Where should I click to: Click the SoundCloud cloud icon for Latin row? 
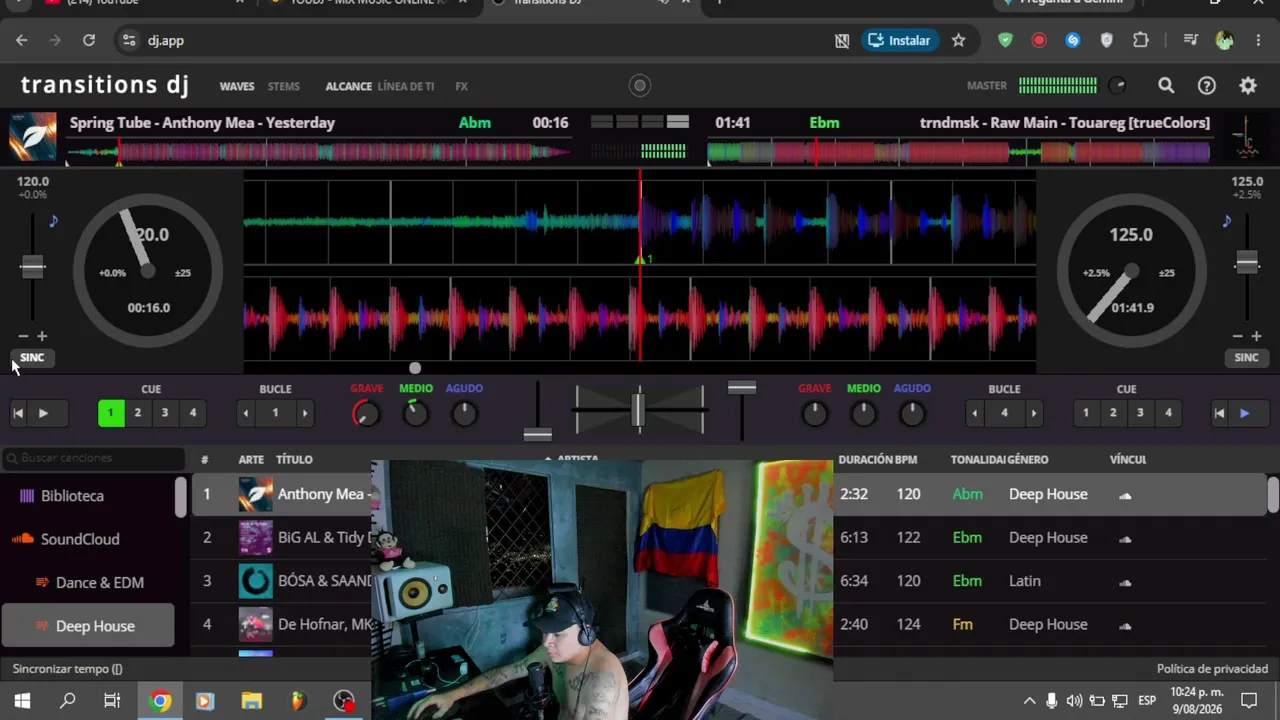[1125, 581]
